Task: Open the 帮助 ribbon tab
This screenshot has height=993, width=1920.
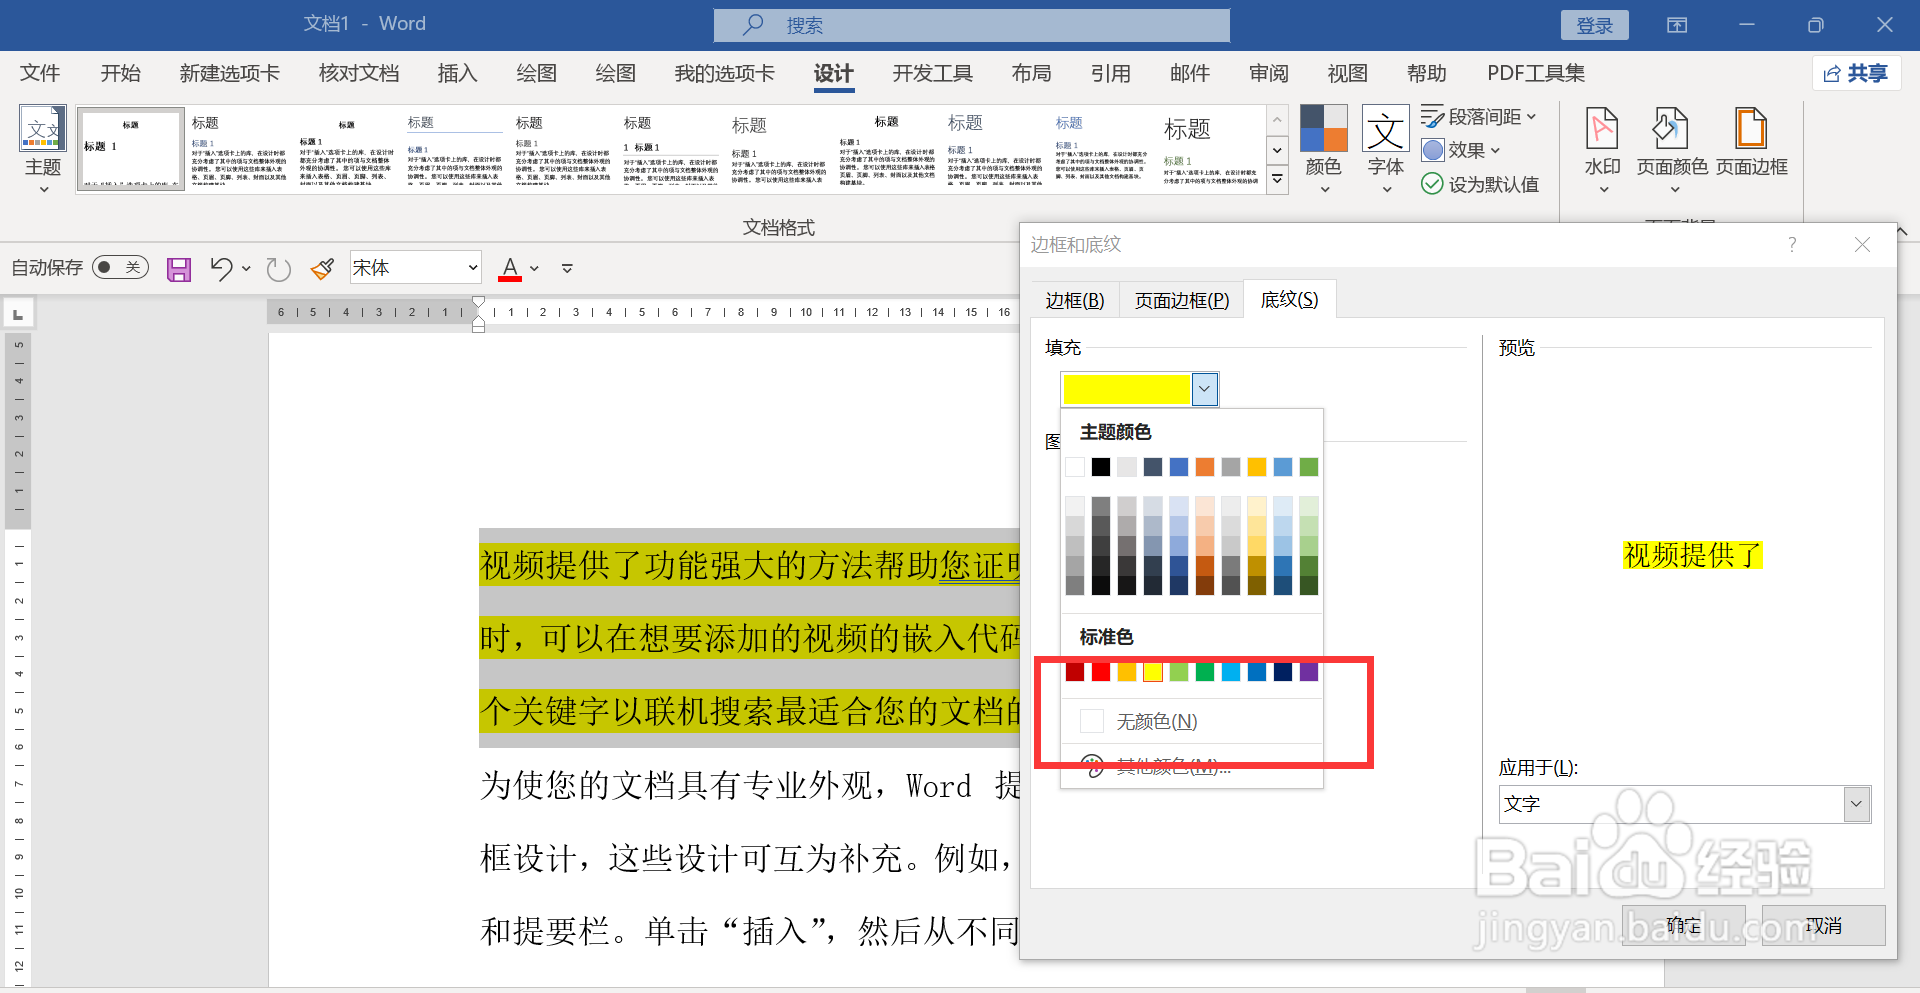Action: (x=1427, y=73)
